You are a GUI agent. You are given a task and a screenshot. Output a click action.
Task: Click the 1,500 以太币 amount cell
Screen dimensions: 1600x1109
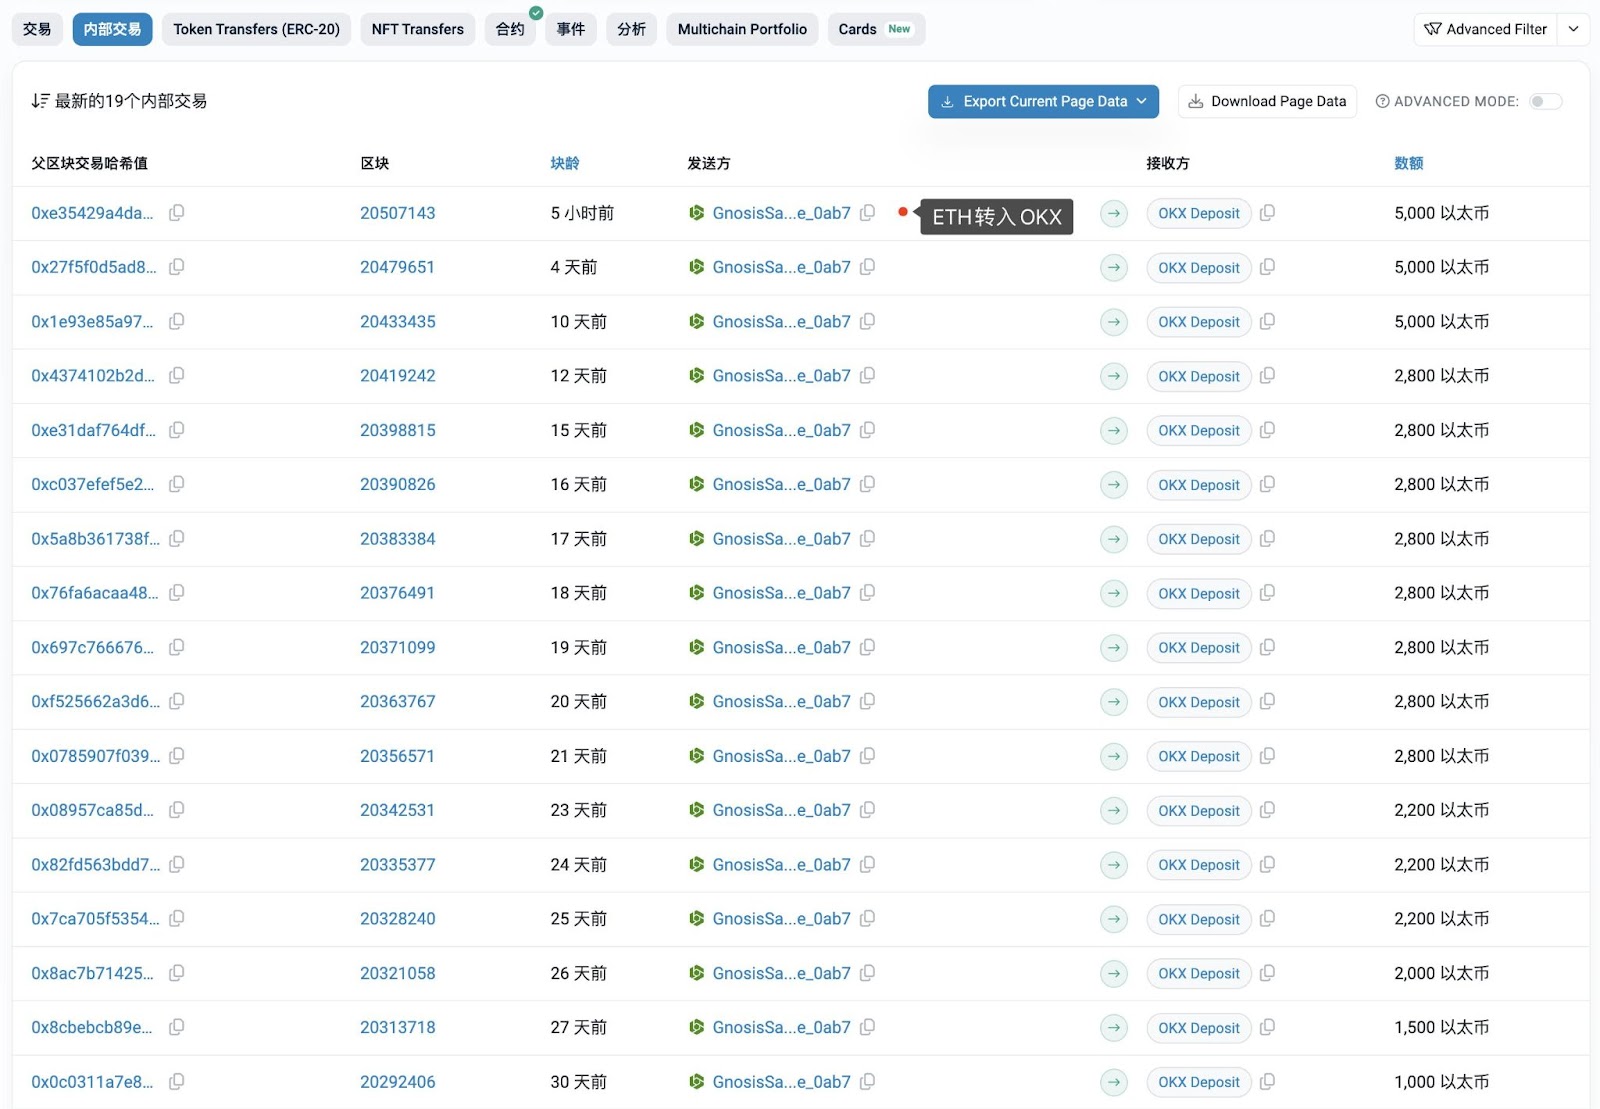pos(1442,1027)
